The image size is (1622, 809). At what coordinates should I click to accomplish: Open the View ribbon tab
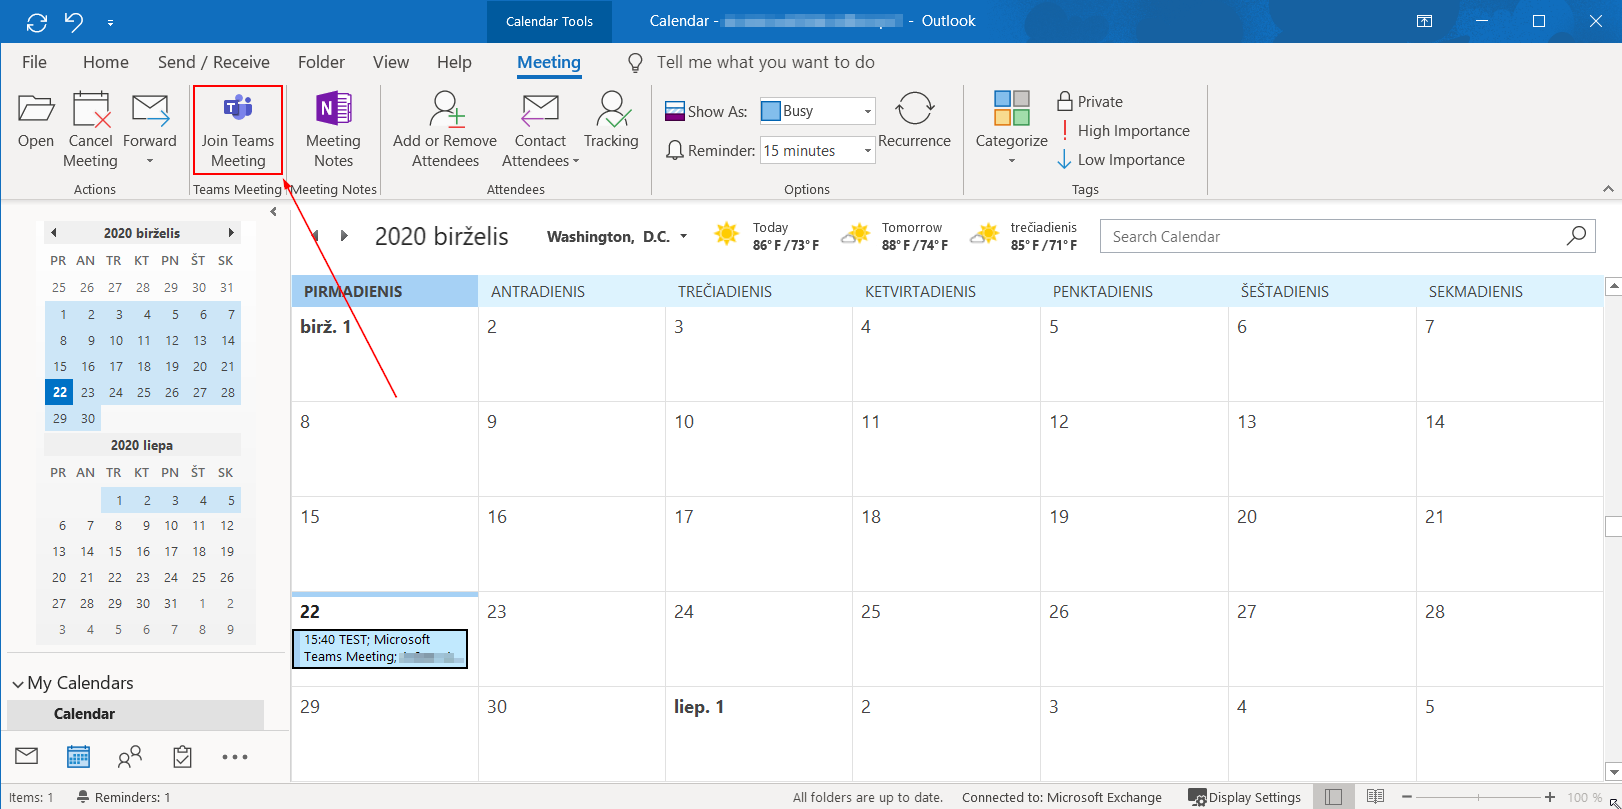pos(390,62)
